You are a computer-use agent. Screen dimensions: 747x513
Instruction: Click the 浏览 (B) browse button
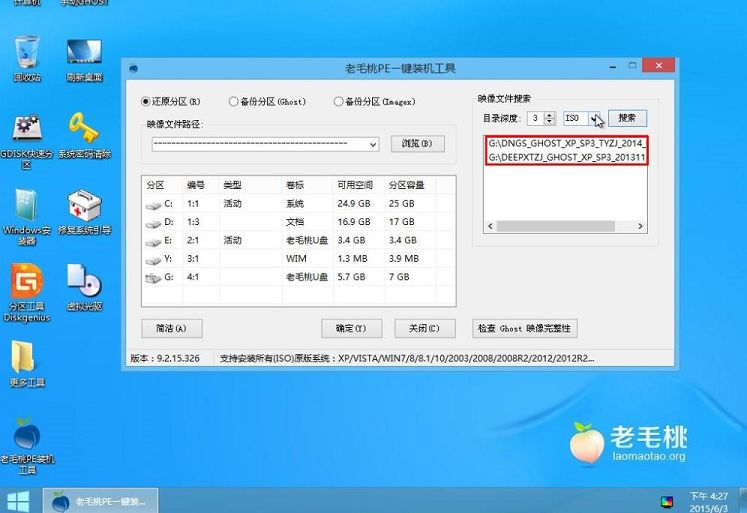pyautogui.click(x=417, y=143)
